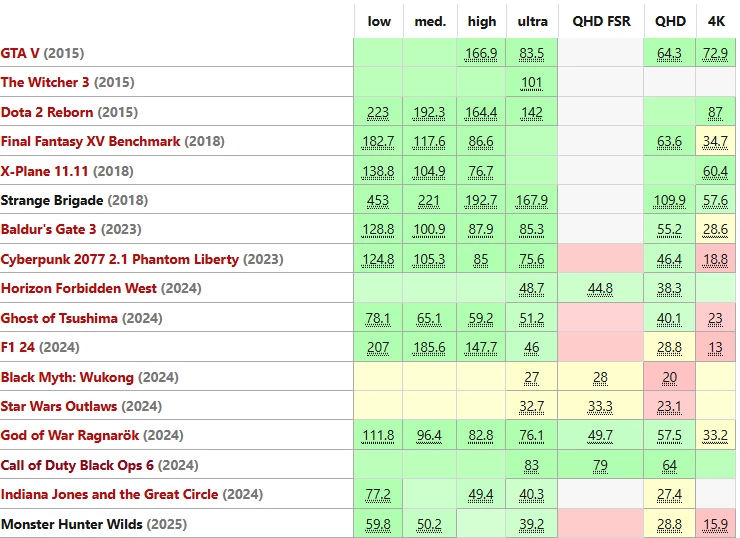This screenshot has width=740, height=538.
Task: Click God of War Ragnarök 4K value 33.2
Action: (715, 436)
